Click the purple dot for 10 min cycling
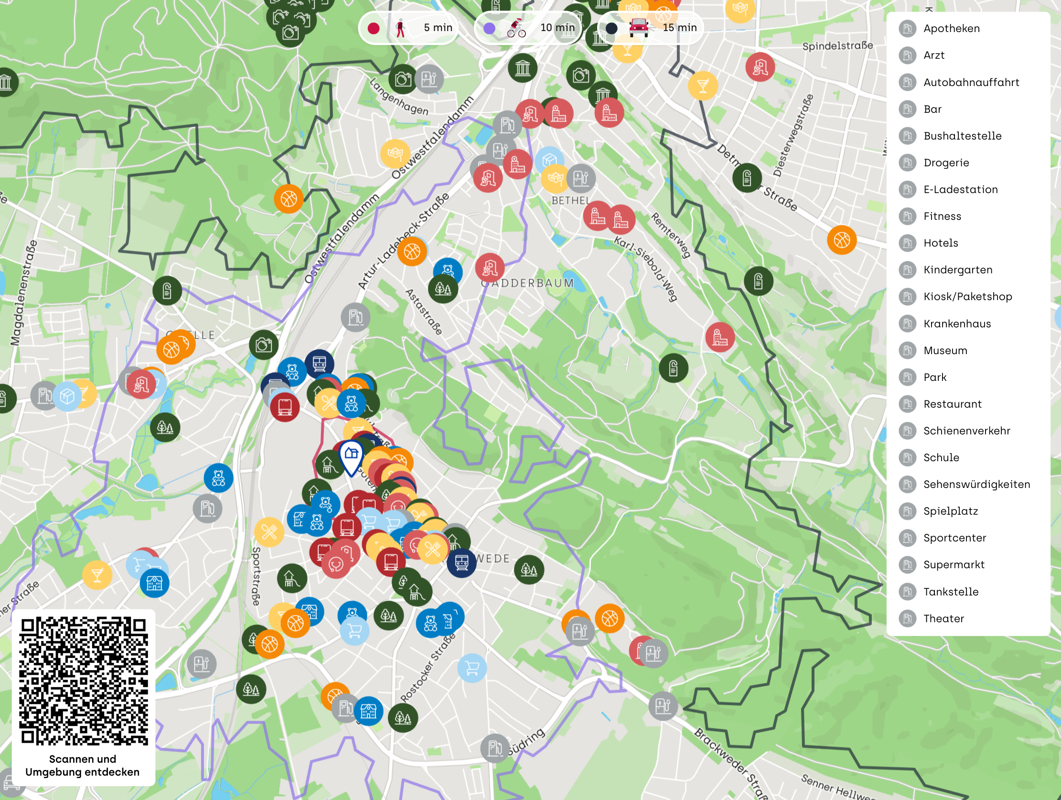1061x800 pixels. tap(489, 28)
